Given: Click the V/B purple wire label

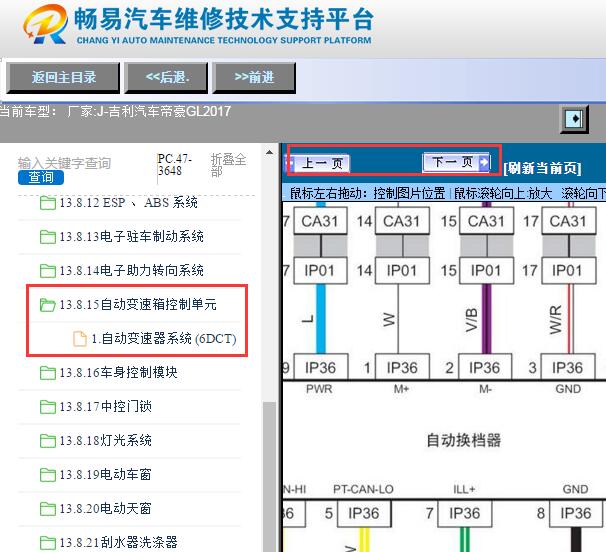Looking at the screenshot, I should [x=471, y=320].
